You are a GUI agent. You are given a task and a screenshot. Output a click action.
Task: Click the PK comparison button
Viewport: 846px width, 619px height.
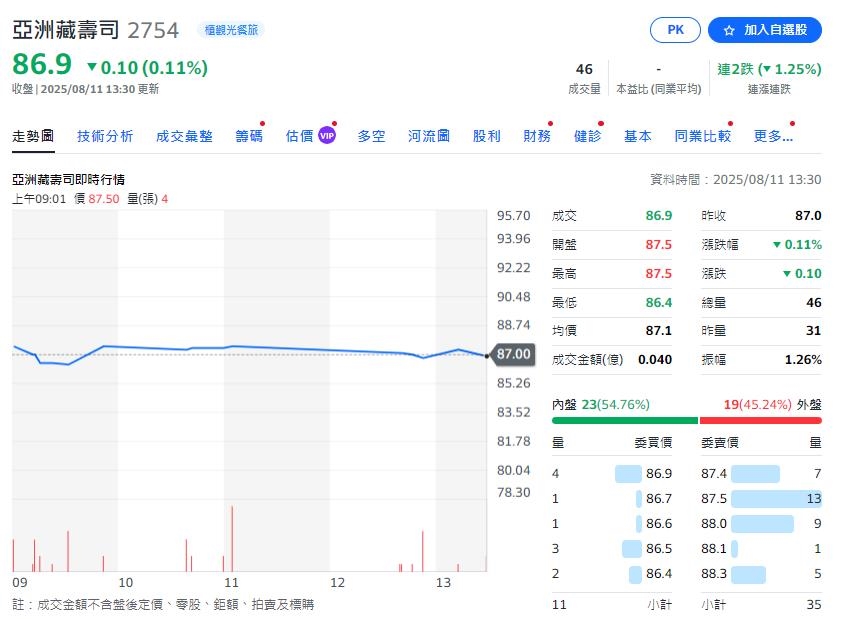674,30
